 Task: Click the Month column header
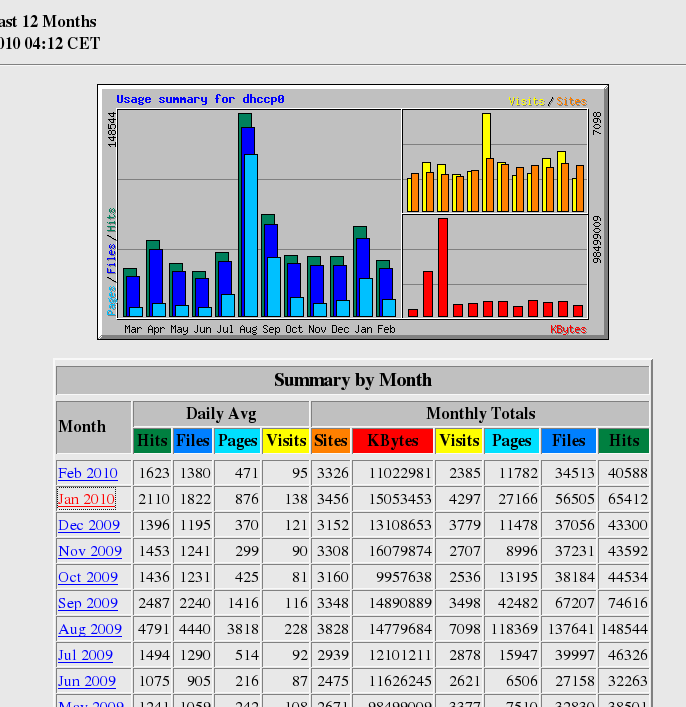[x=93, y=427]
